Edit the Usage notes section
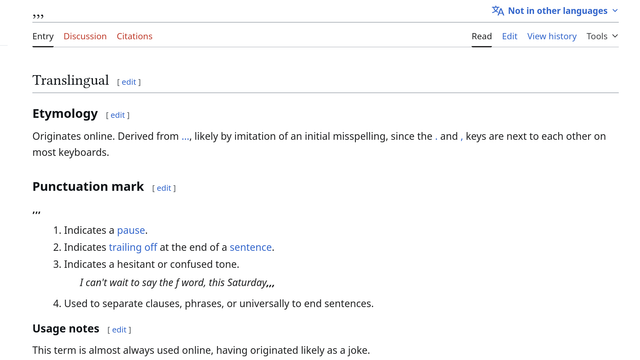The width and height of the screenshot is (640, 360). (119, 330)
